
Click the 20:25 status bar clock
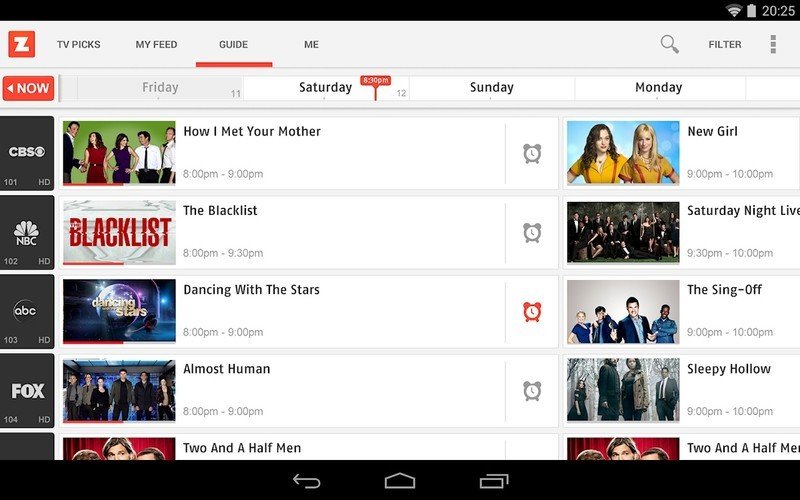[778, 11]
